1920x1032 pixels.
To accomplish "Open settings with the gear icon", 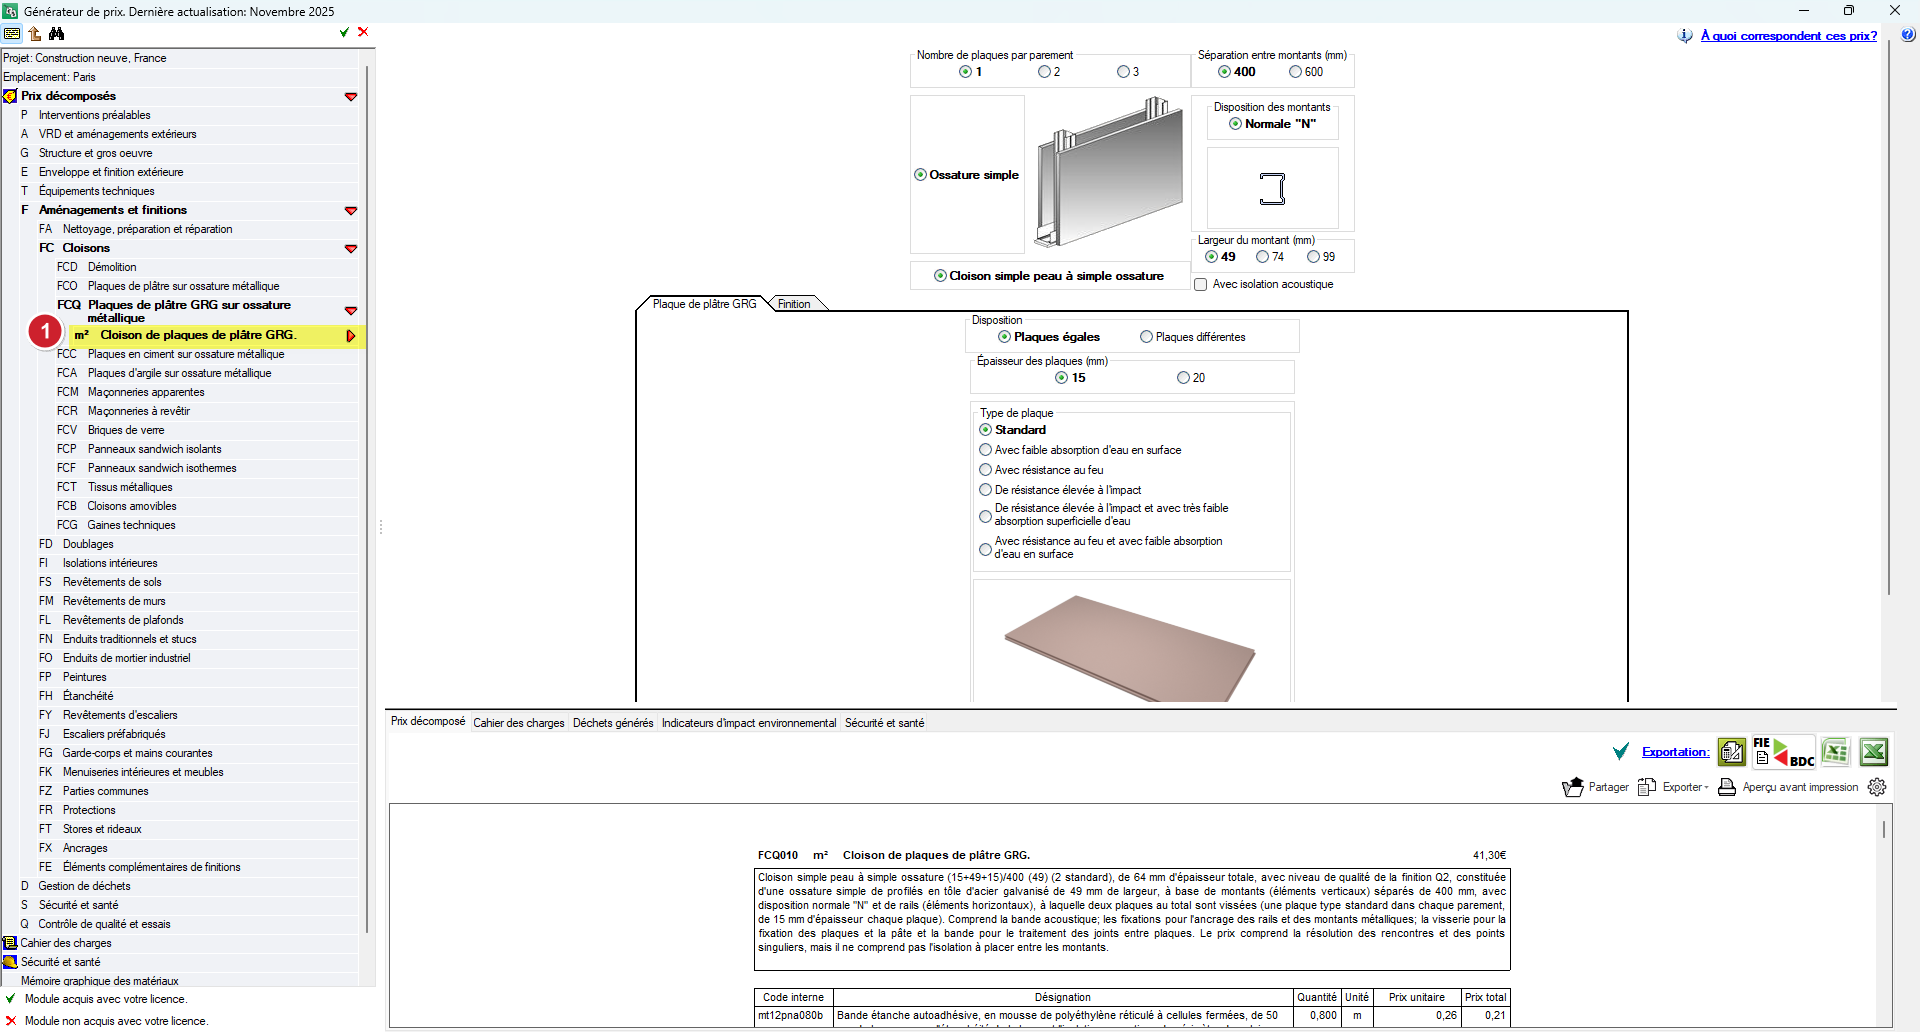I will [1877, 787].
